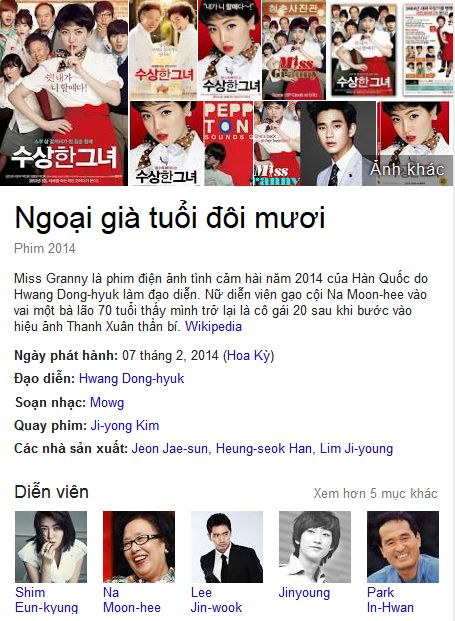Open producer Lim Ji-young link

[356, 449]
